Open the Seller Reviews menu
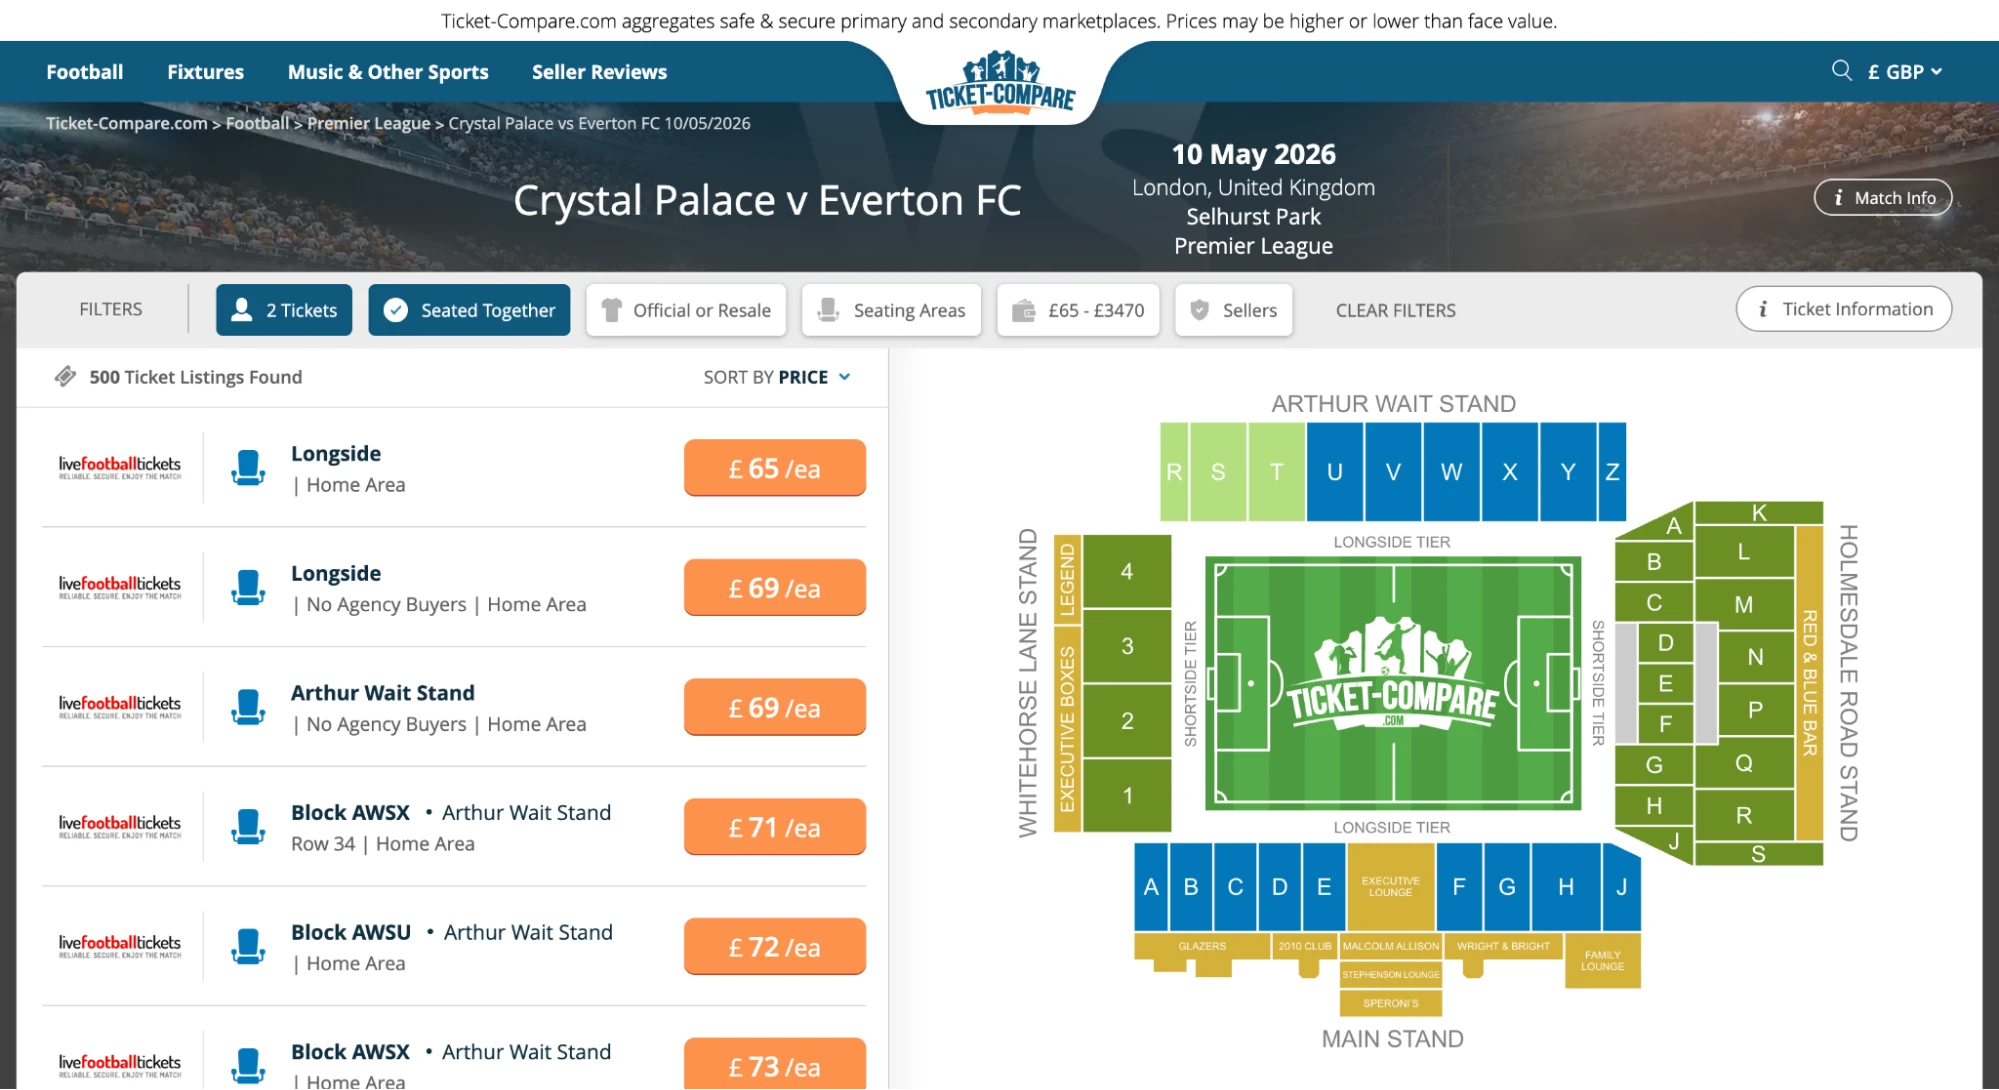The image size is (1999, 1090). click(598, 71)
